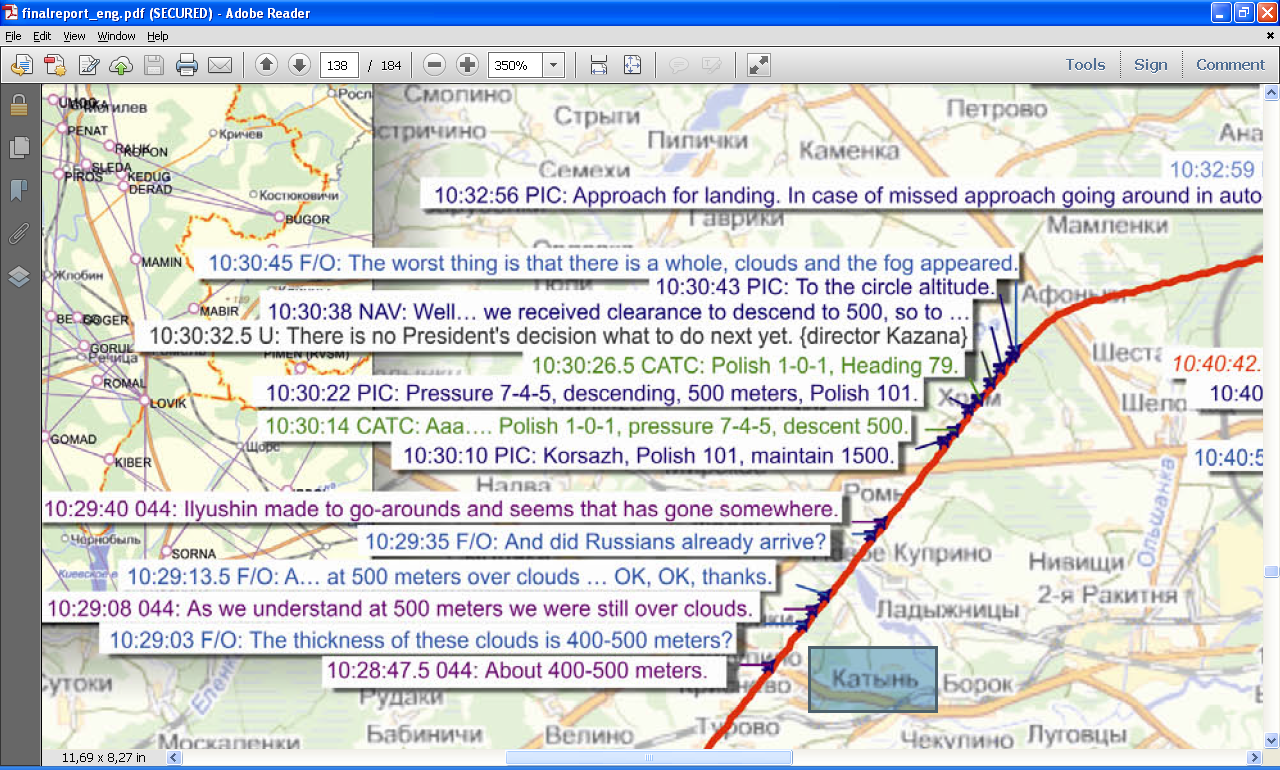Open the Help menu
The width and height of the screenshot is (1280, 770).
click(158, 36)
